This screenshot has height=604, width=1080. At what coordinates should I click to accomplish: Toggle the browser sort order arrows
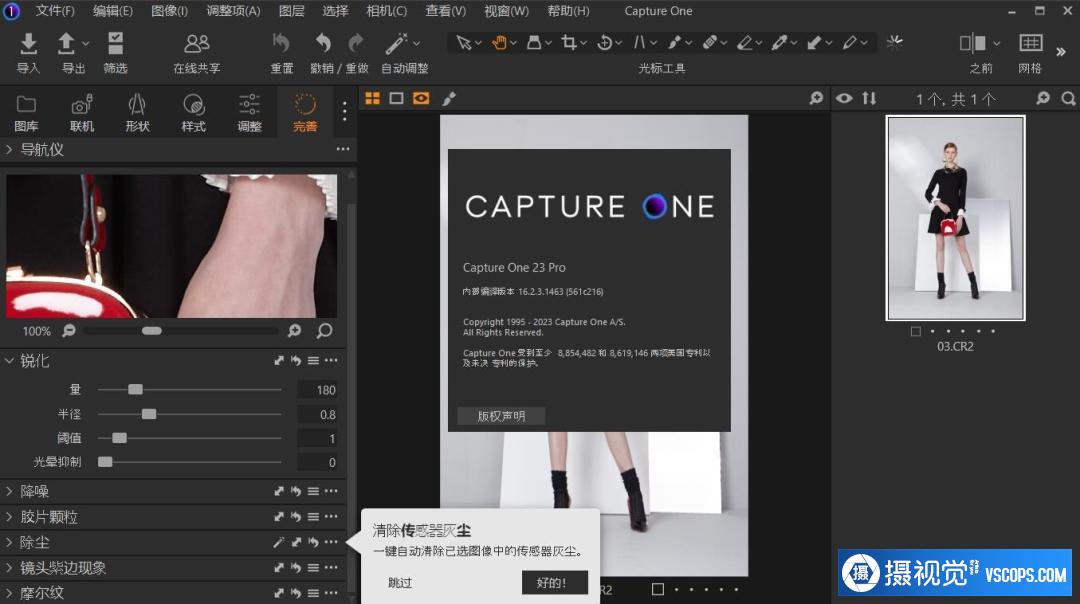869,98
